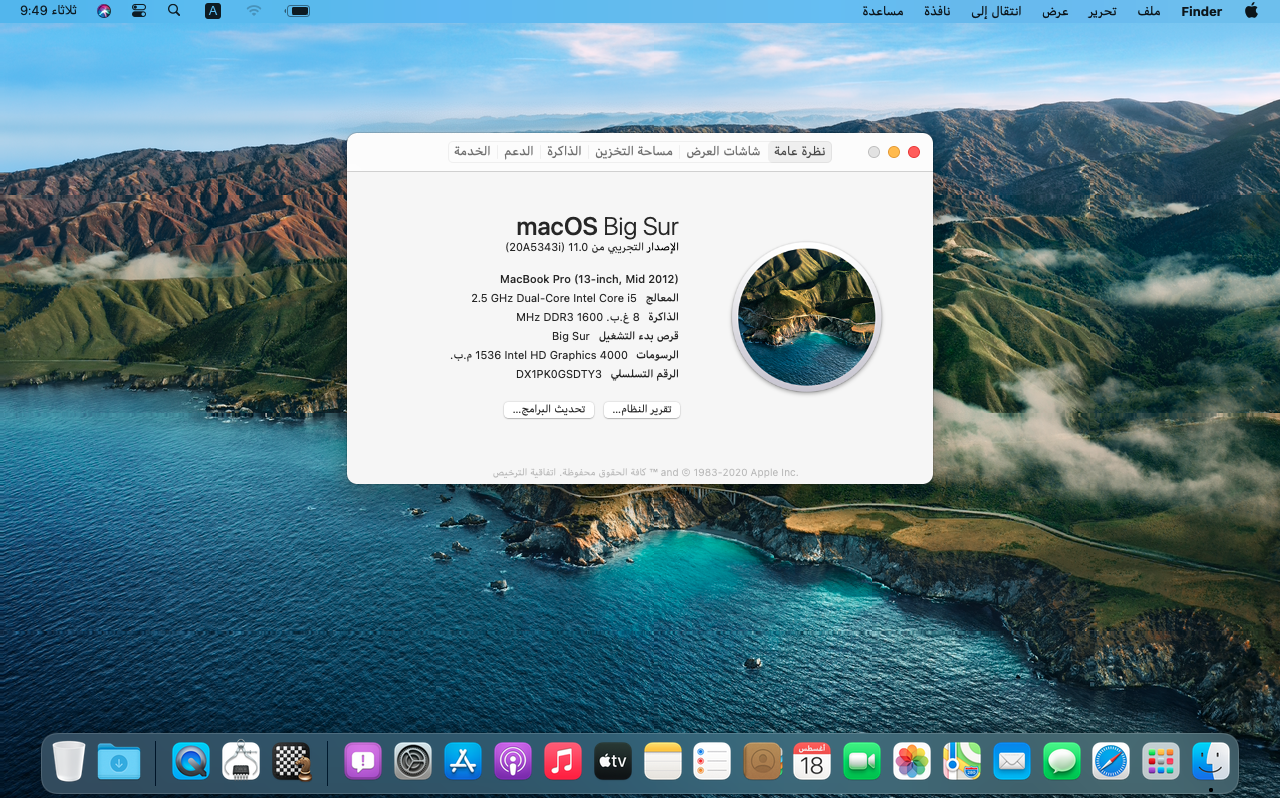The image size is (1280, 798).
Task: Open the Finder application menu
Action: point(1202,11)
